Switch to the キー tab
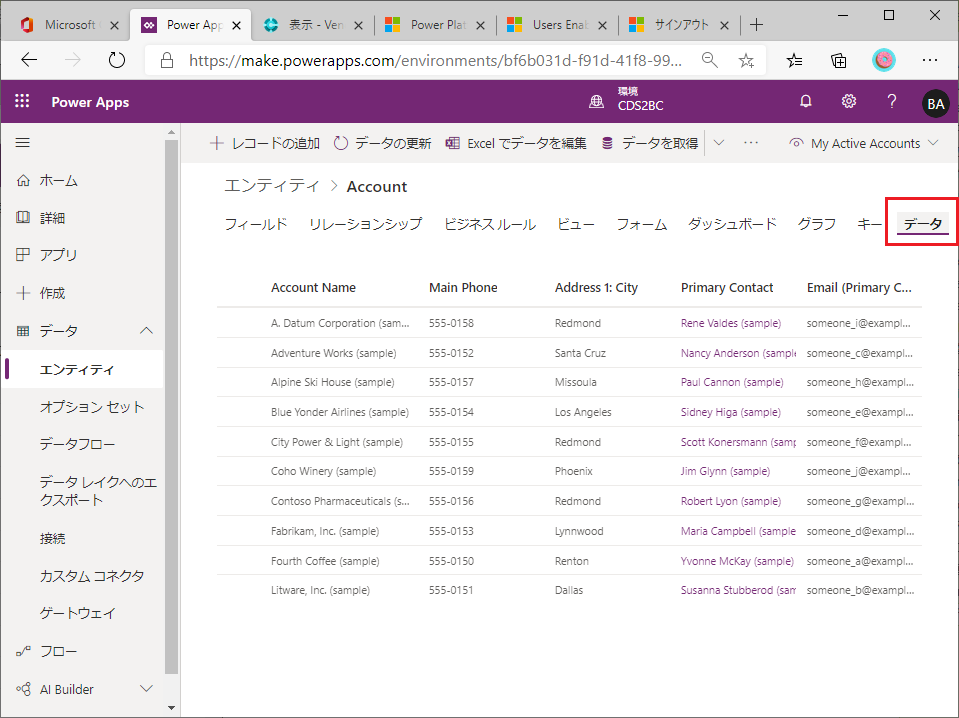Image resolution: width=959 pixels, height=718 pixels. coord(869,224)
